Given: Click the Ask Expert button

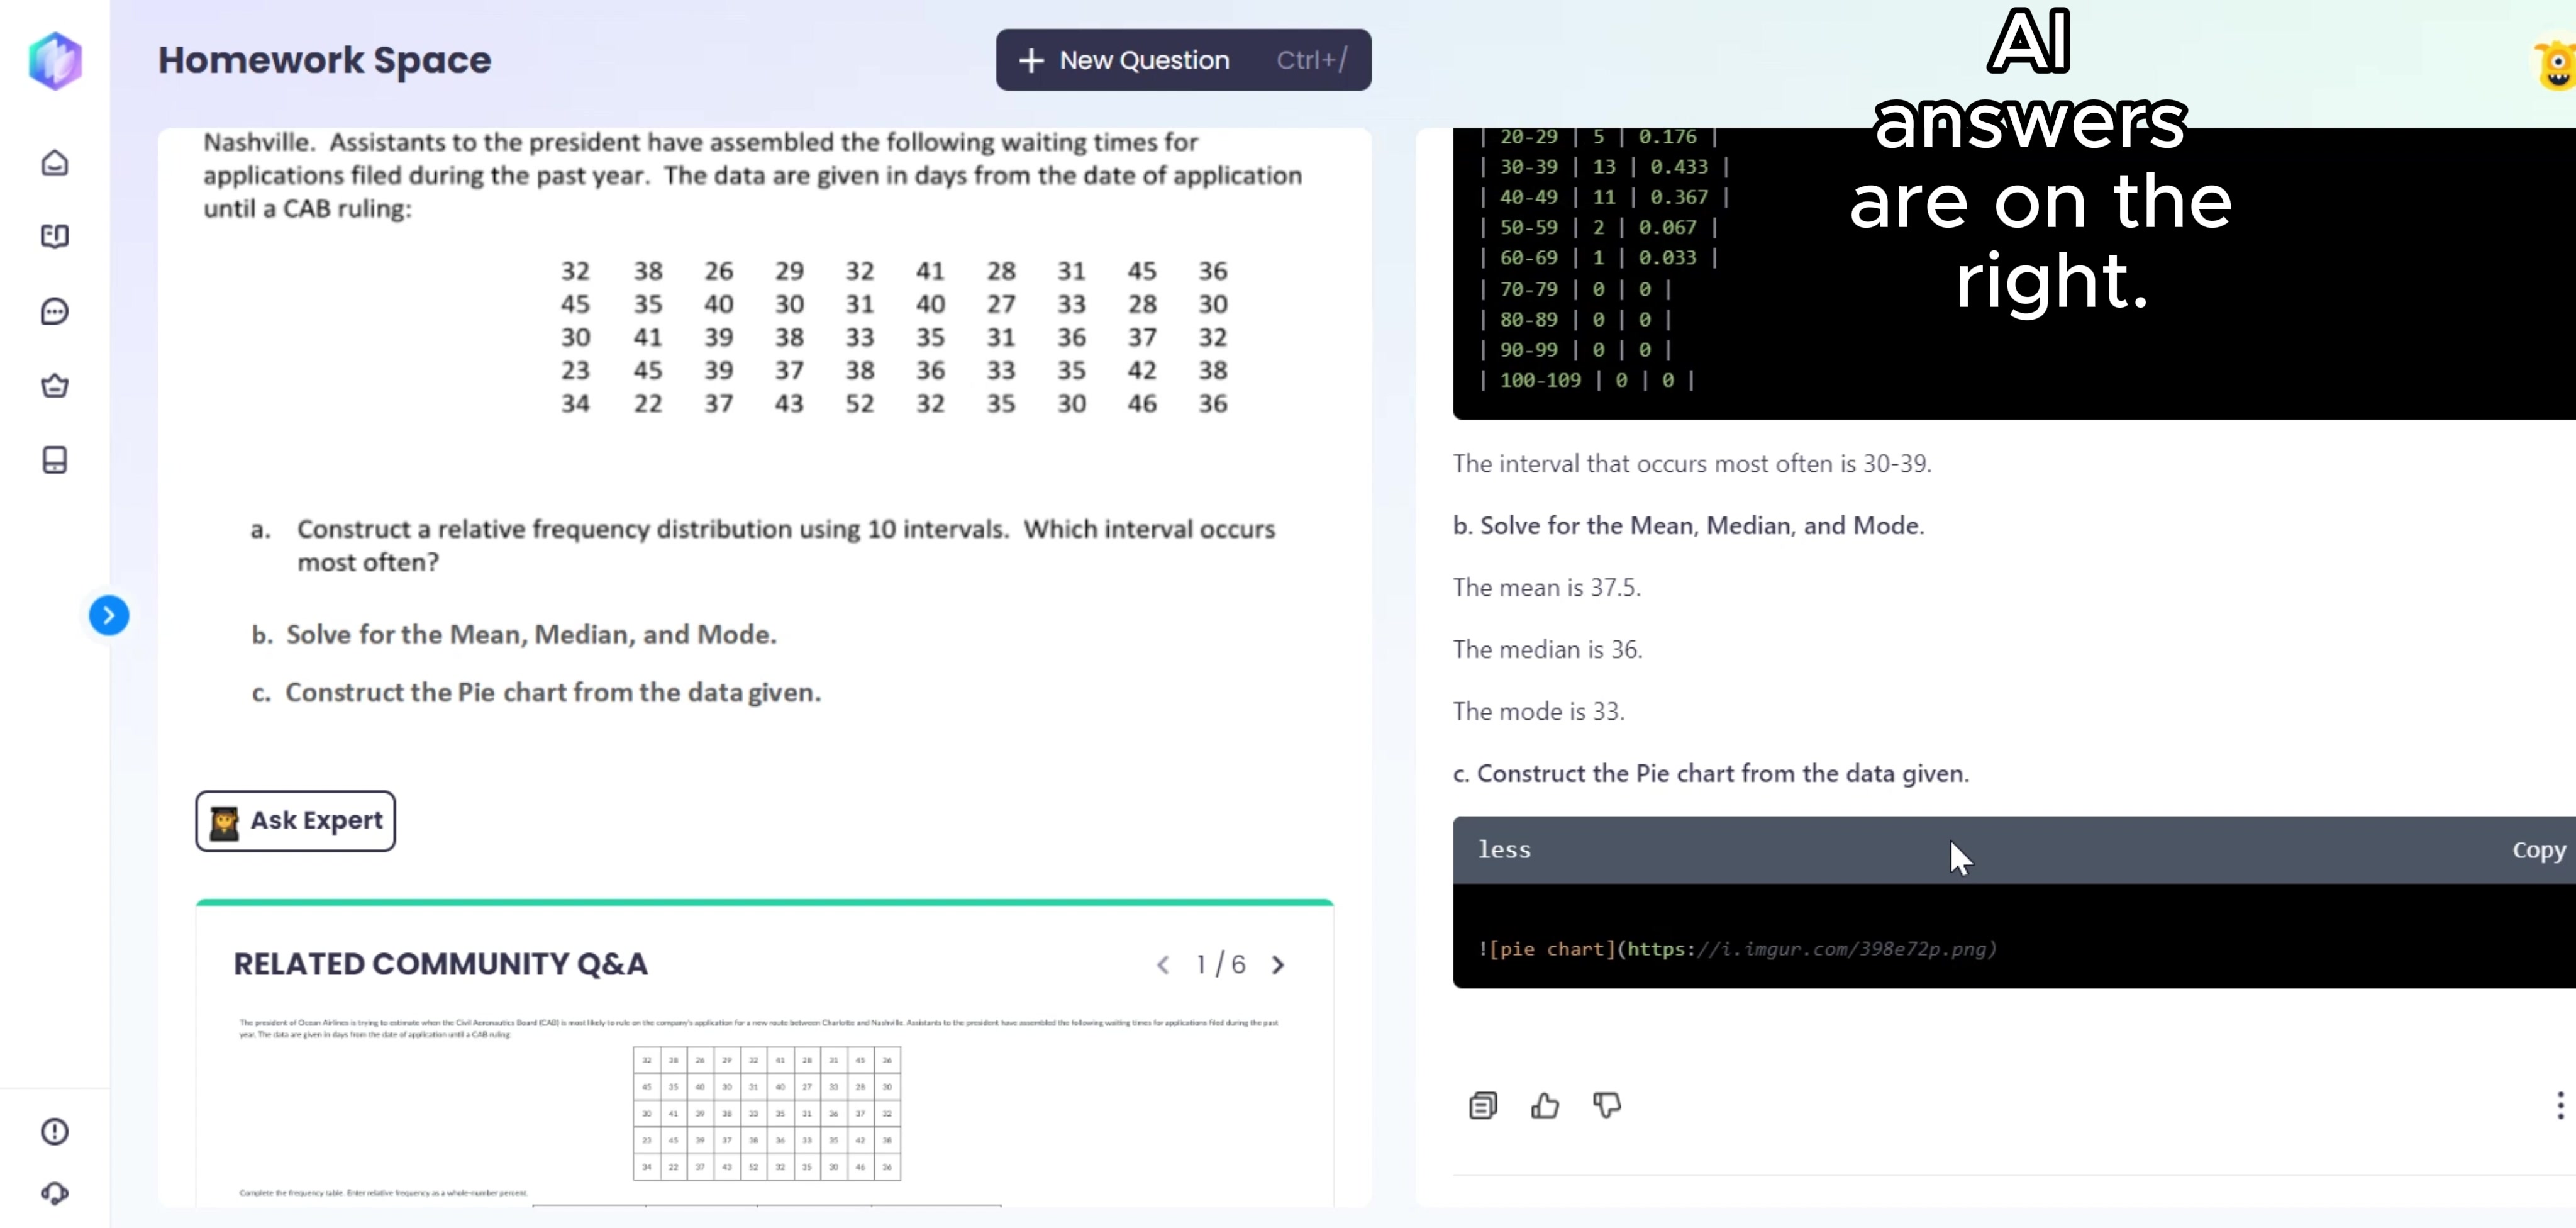Looking at the screenshot, I should pos(295,821).
